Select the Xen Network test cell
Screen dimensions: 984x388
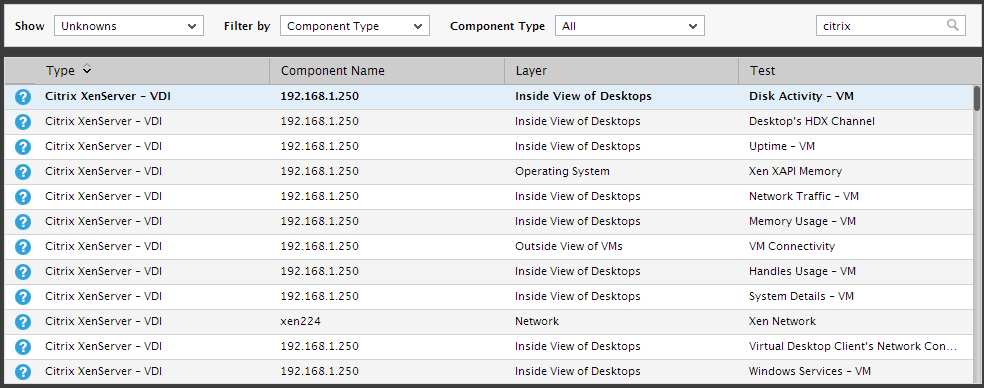[783, 321]
